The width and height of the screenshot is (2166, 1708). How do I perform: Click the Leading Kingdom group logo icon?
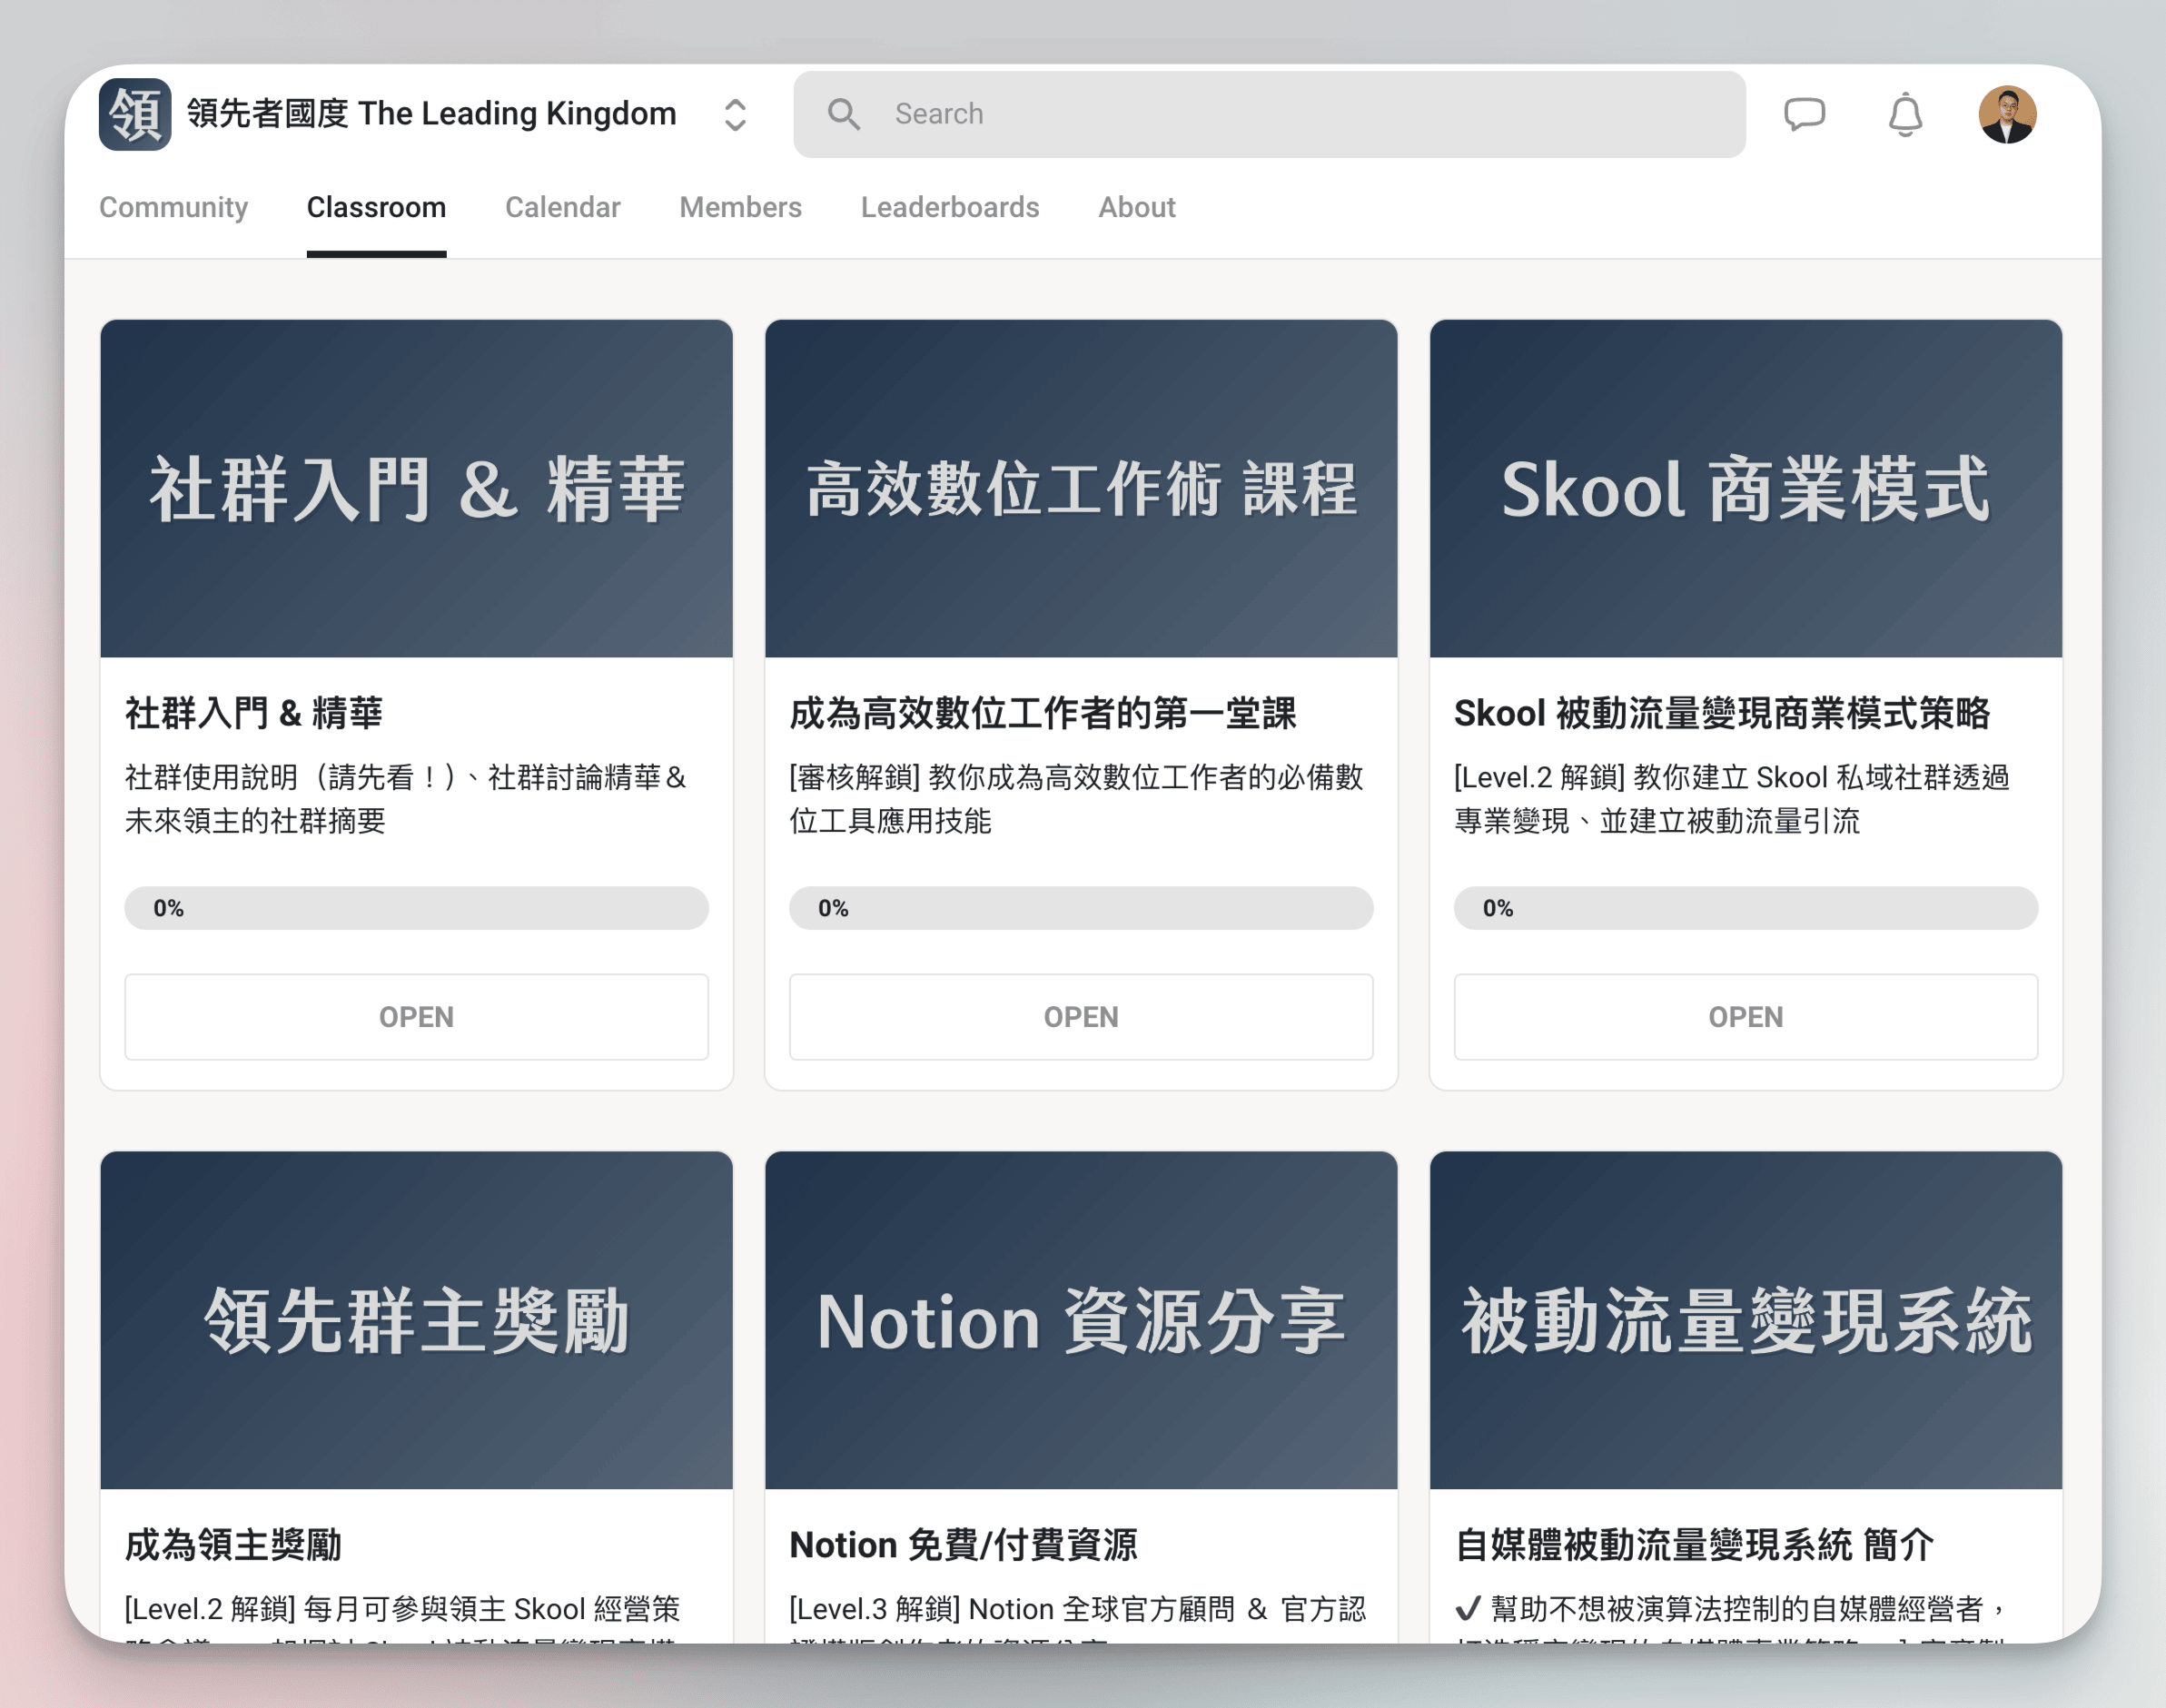point(135,114)
